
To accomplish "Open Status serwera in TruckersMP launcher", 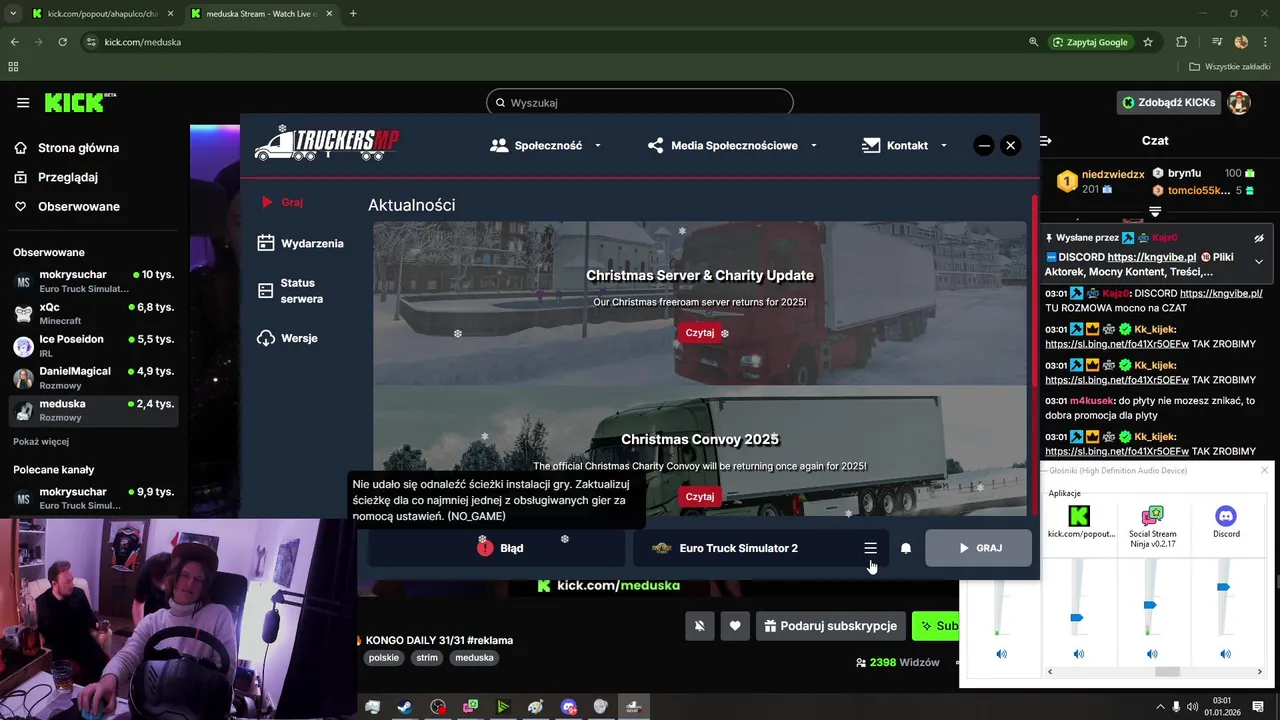I will [x=290, y=291].
